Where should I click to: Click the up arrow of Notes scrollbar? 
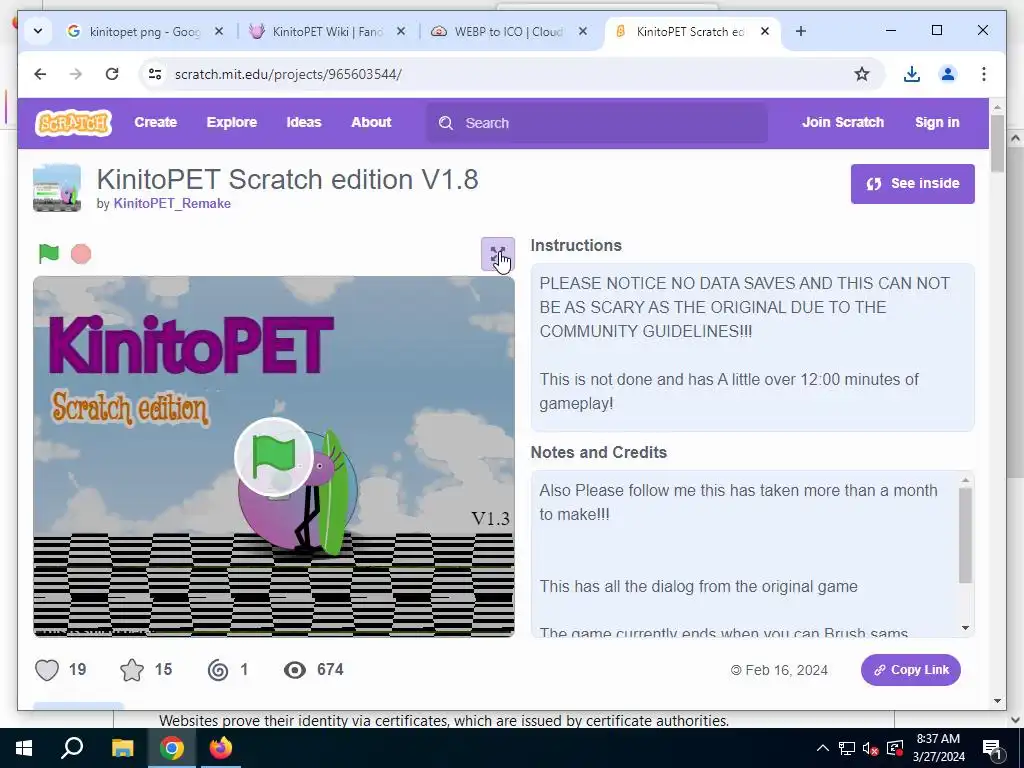[965, 481]
